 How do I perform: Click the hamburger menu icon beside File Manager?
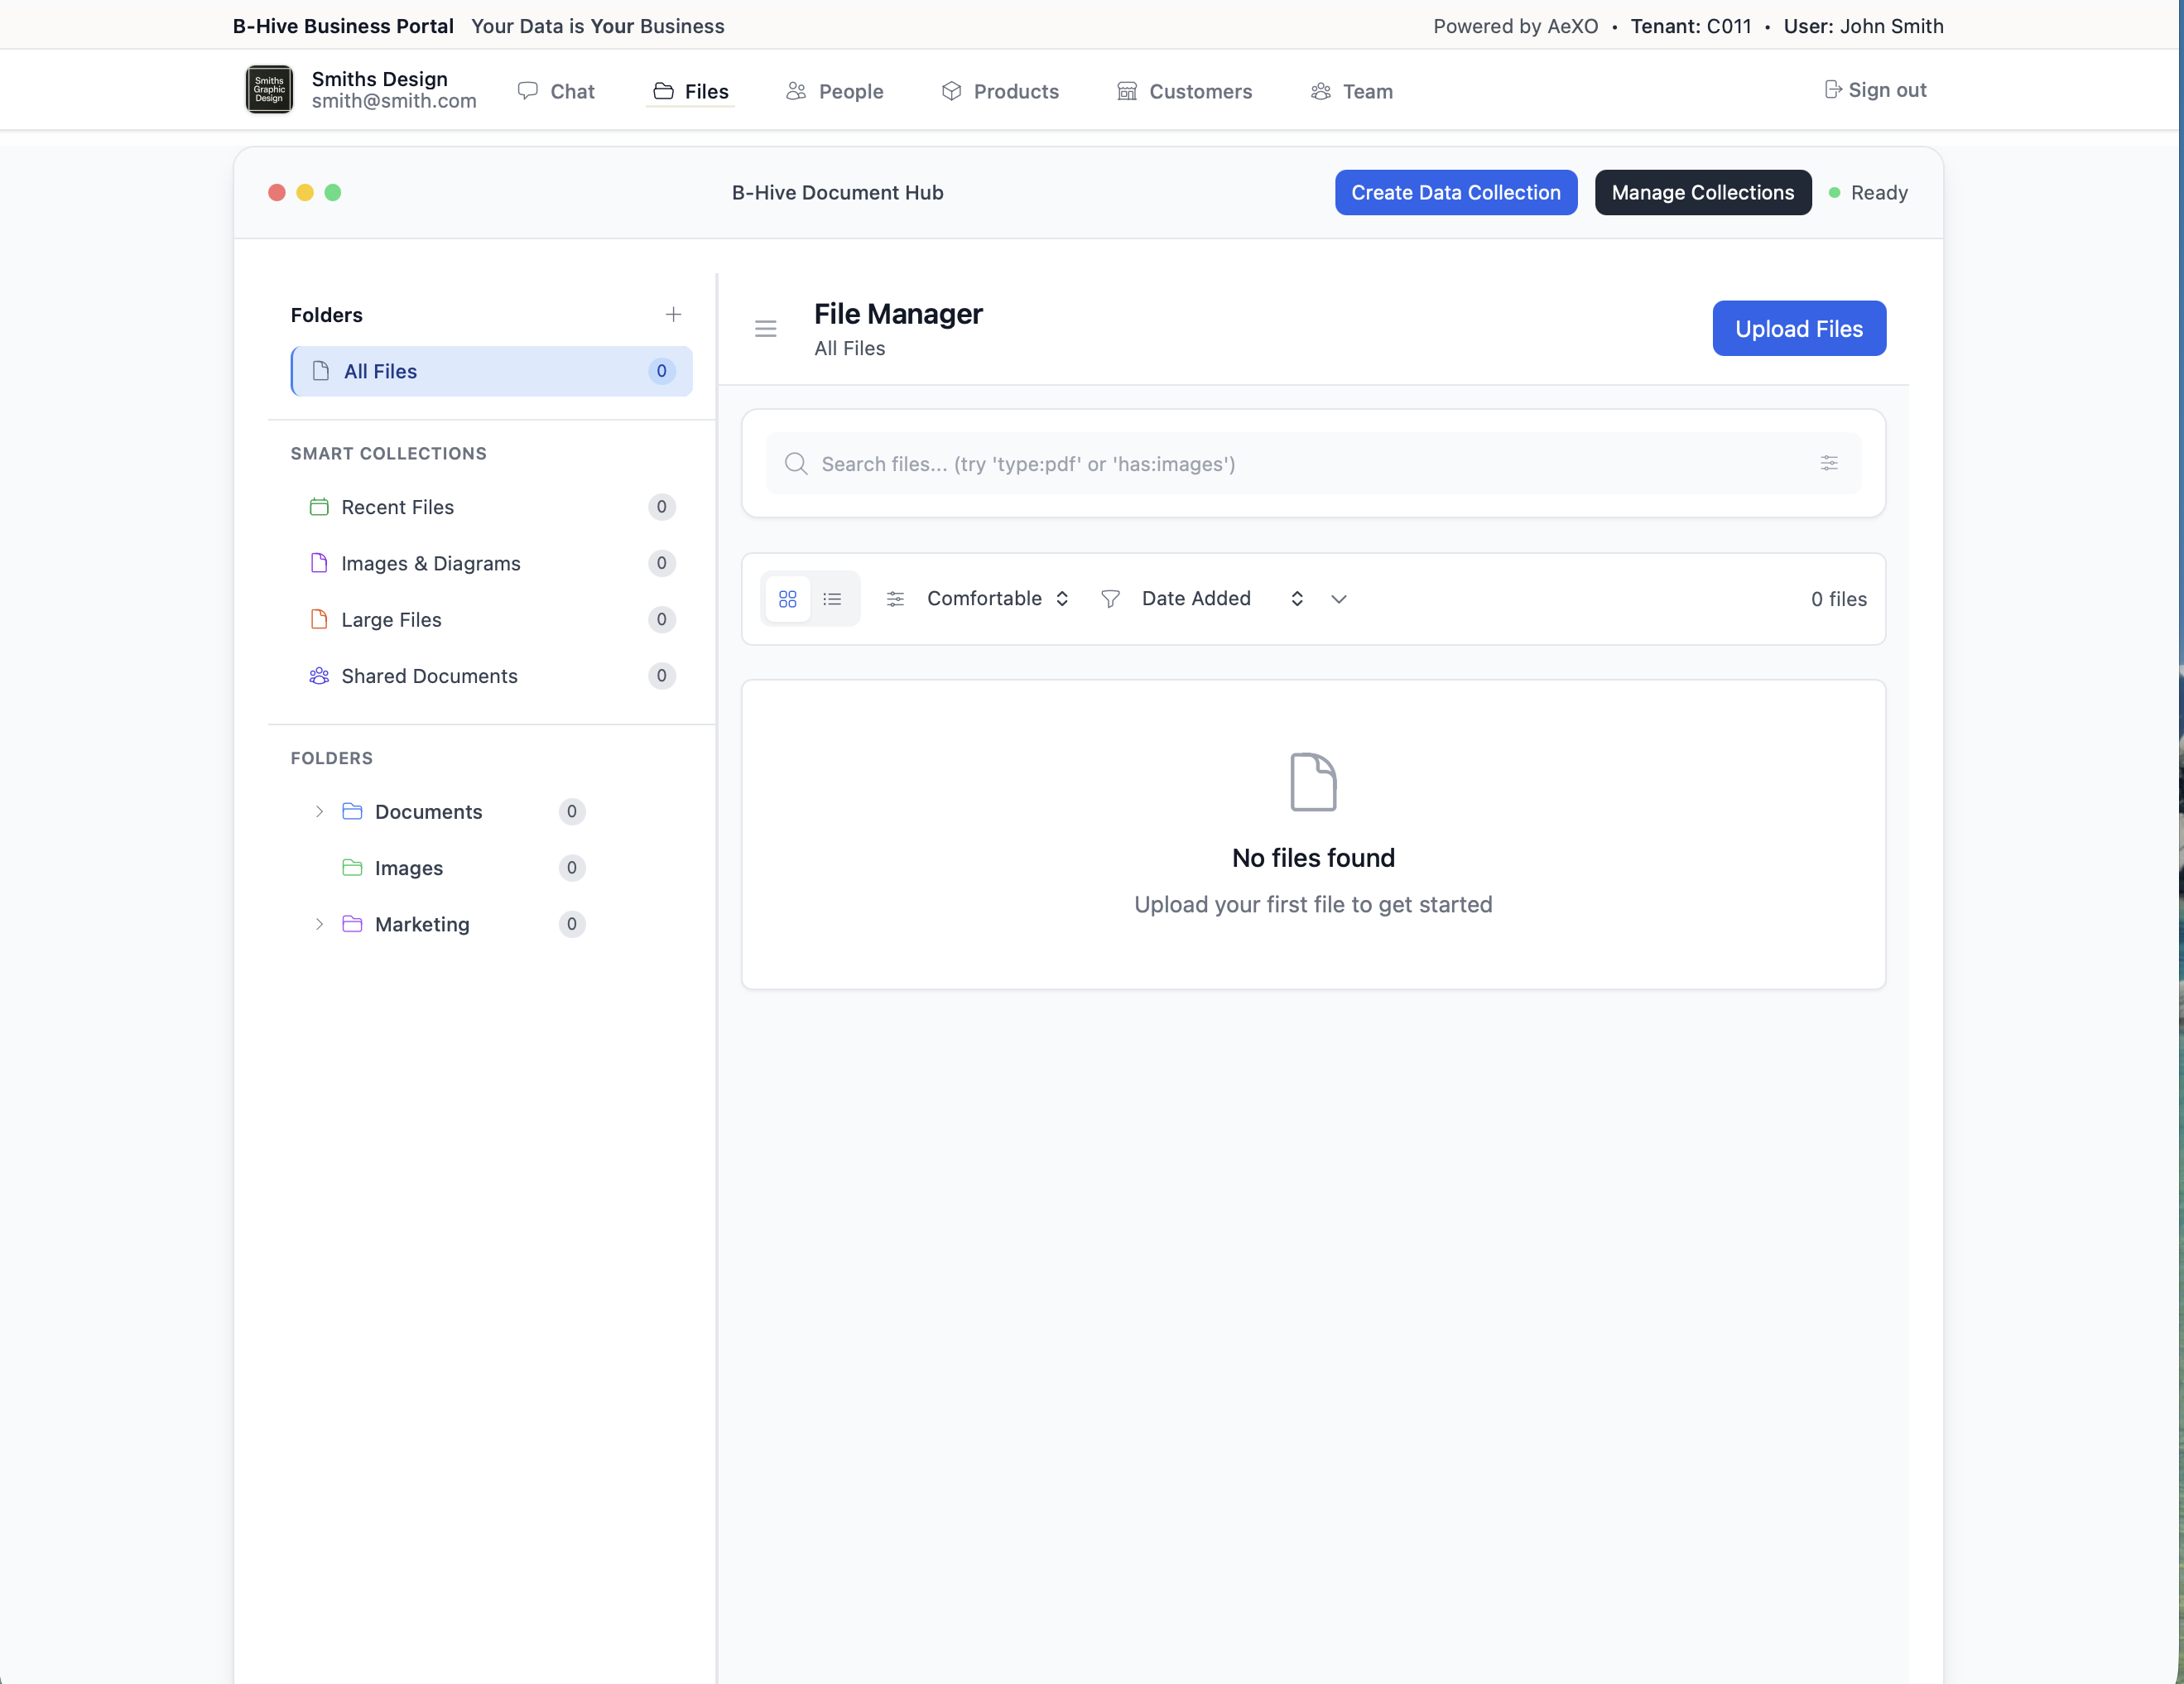click(x=765, y=329)
